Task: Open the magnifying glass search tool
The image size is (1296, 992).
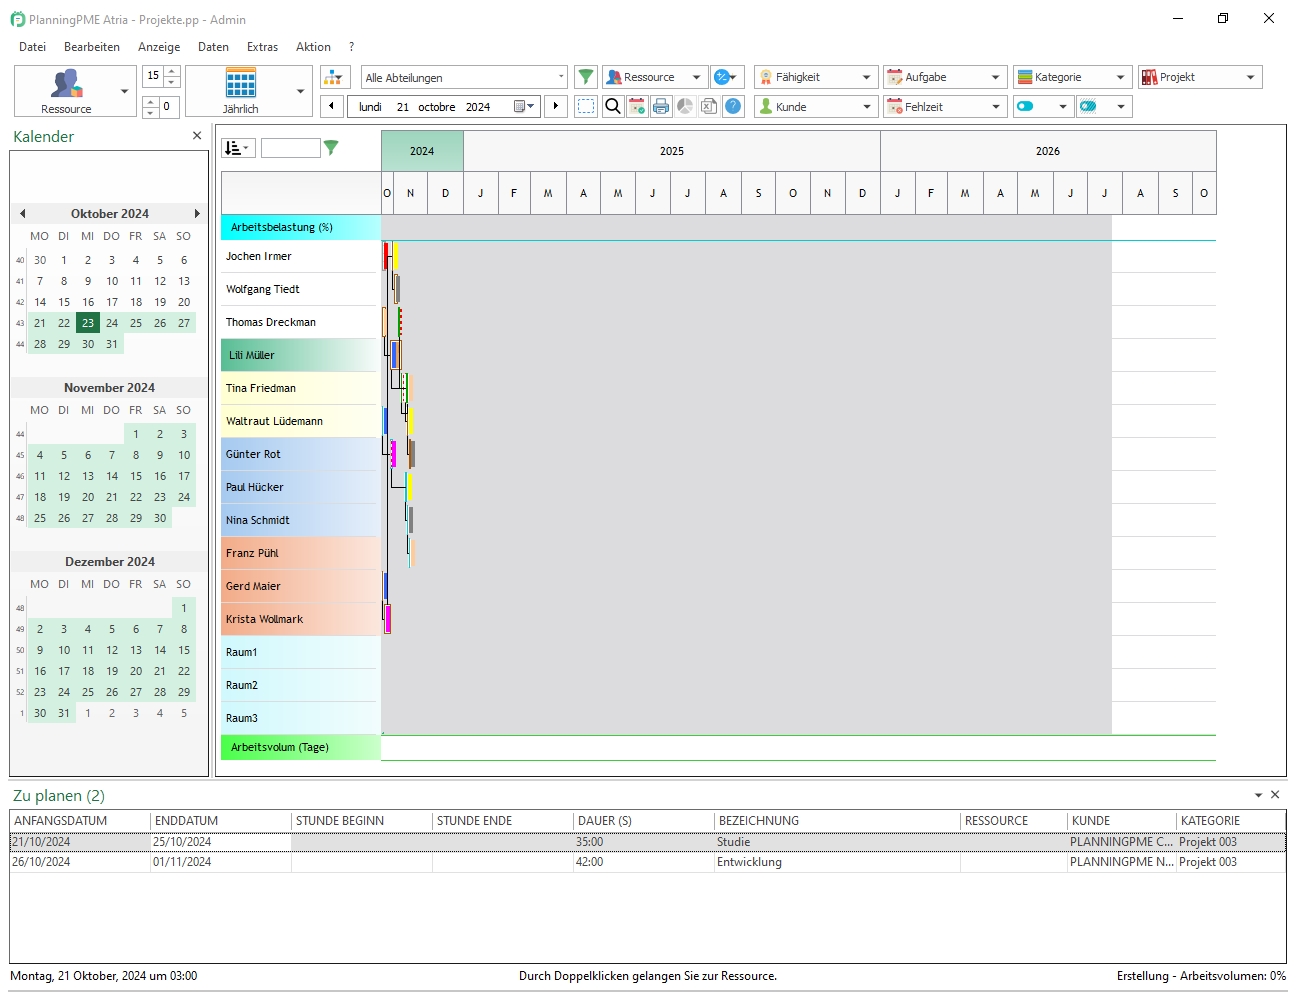Action: 613,106
